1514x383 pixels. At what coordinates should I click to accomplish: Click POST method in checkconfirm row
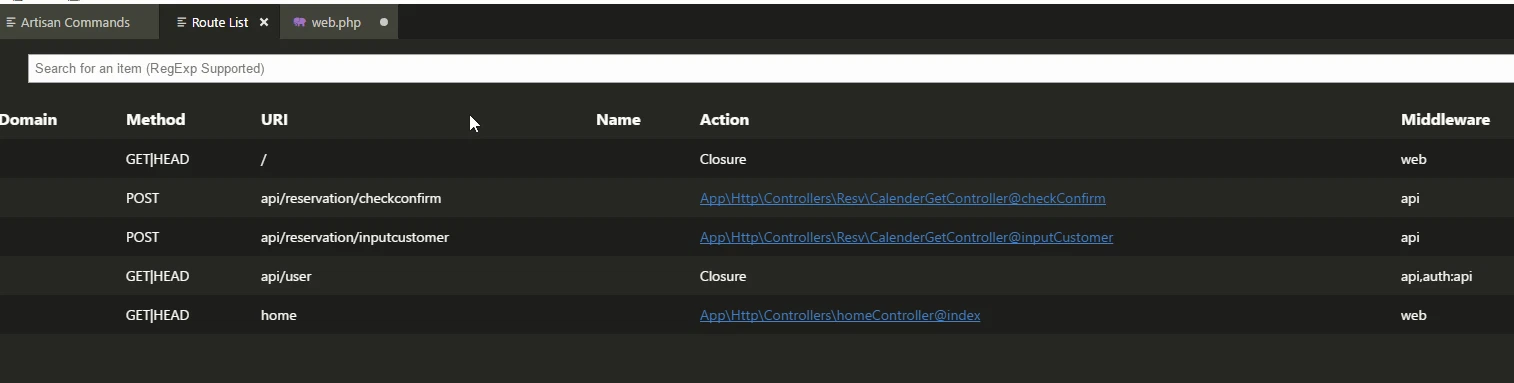[x=142, y=198]
